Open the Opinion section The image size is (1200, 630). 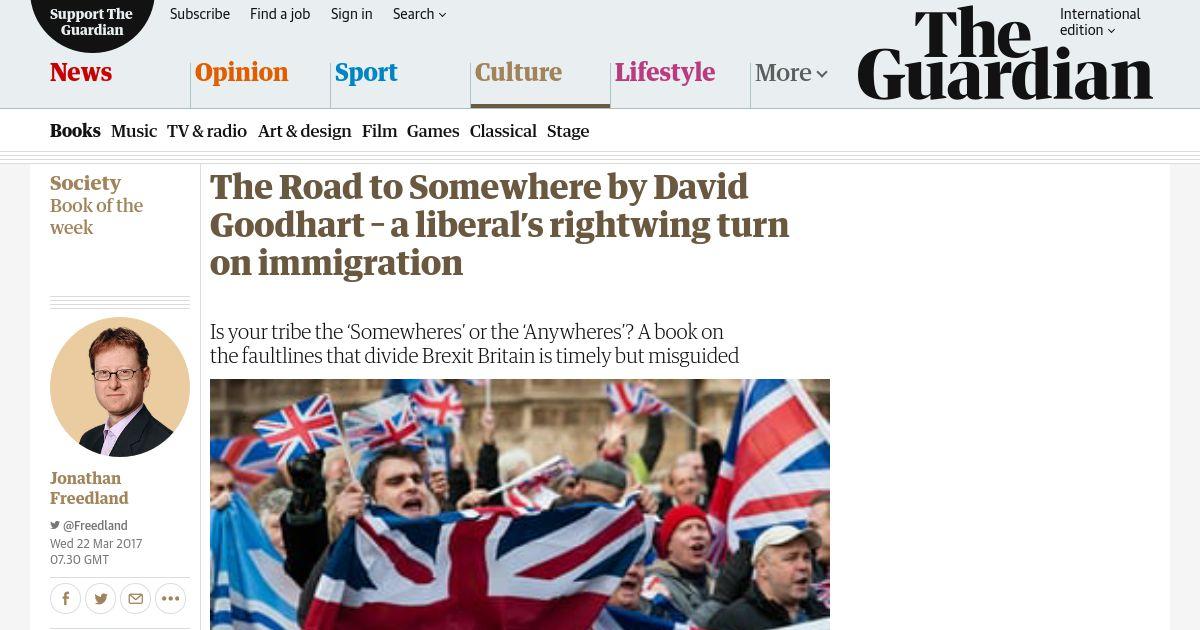click(x=241, y=72)
